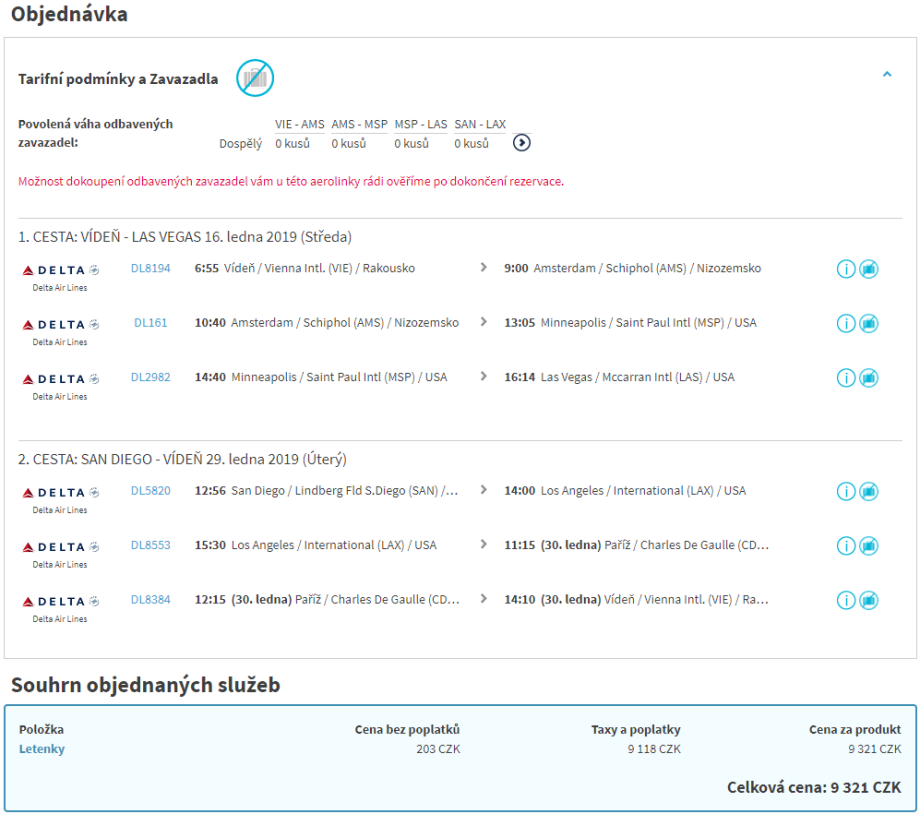Click map icon for flight DL2982

click(x=869, y=378)
